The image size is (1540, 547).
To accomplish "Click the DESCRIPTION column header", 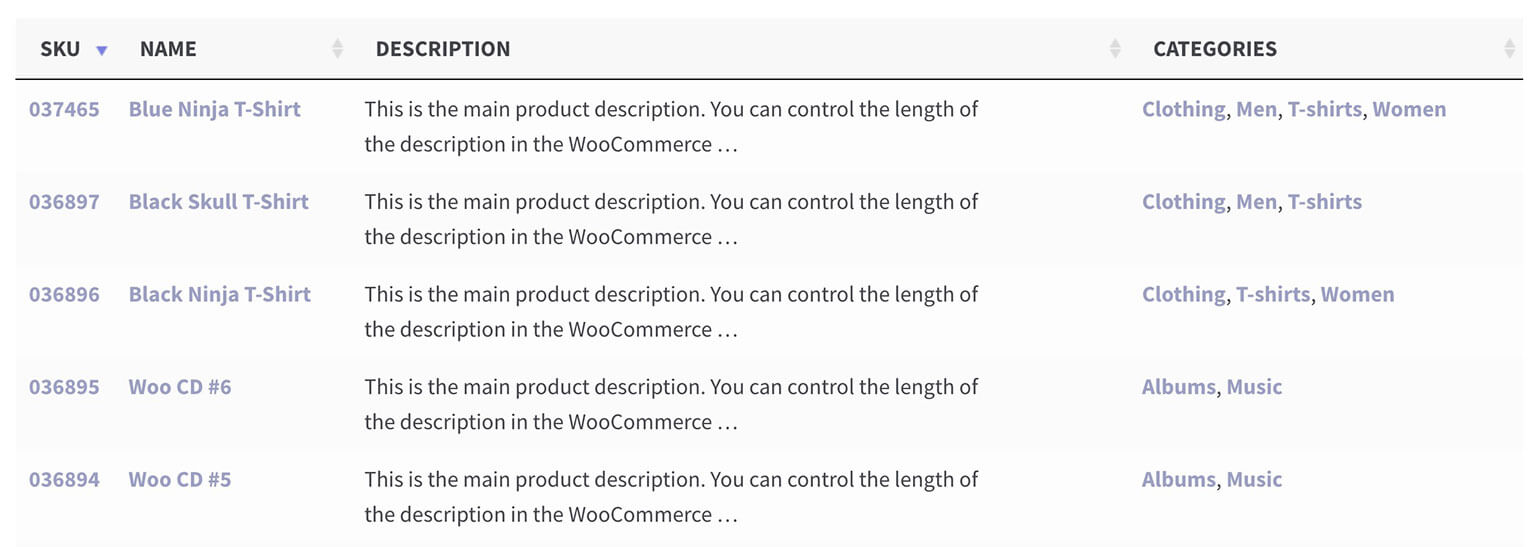I will [443, 48].
